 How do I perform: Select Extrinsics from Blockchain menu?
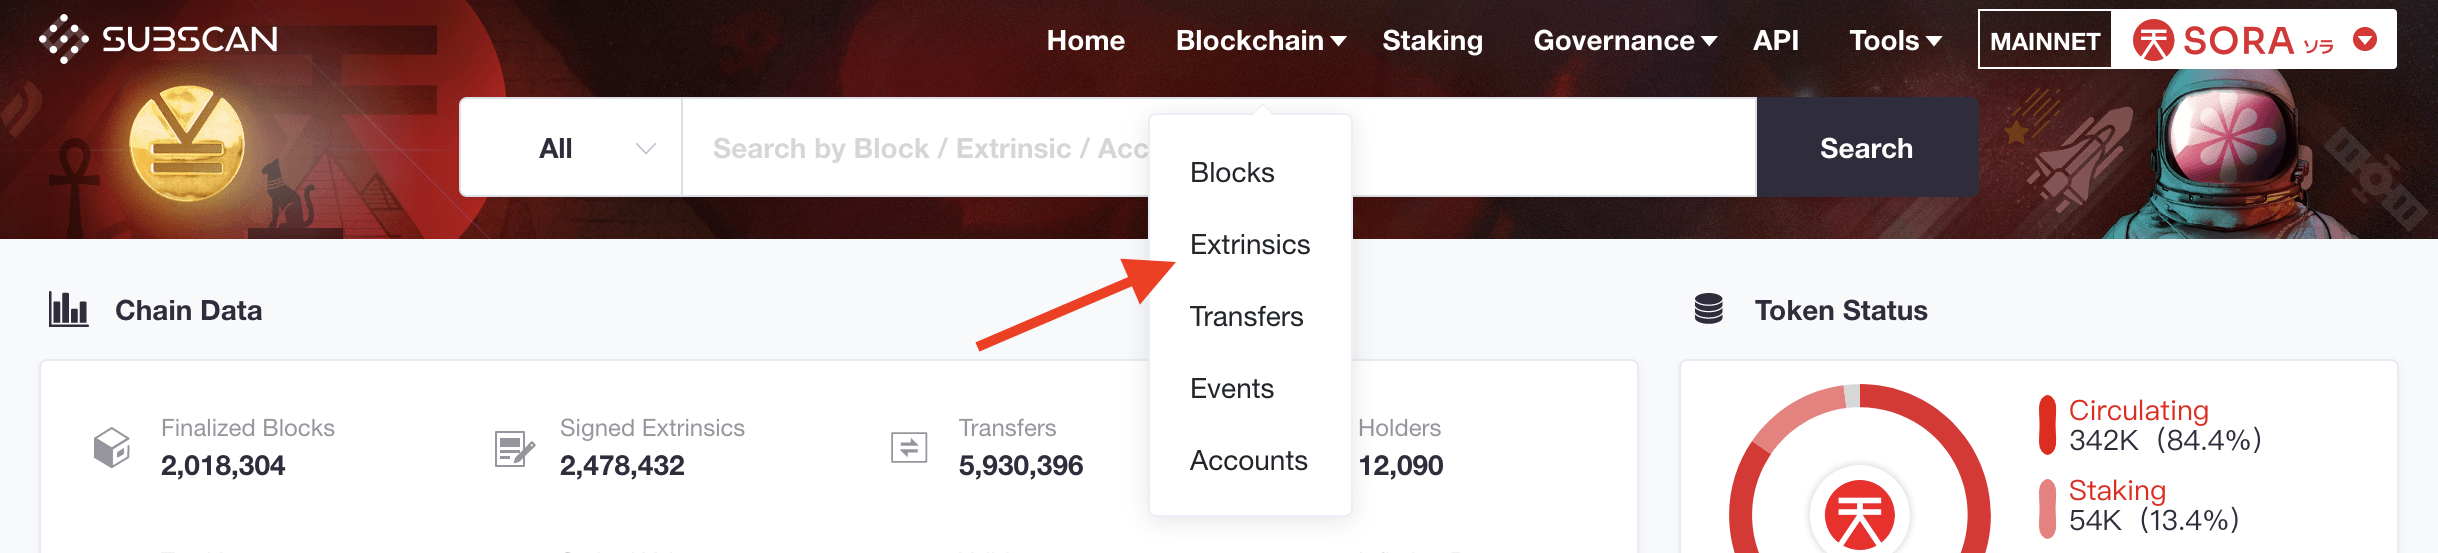[x=1250, y=244]
